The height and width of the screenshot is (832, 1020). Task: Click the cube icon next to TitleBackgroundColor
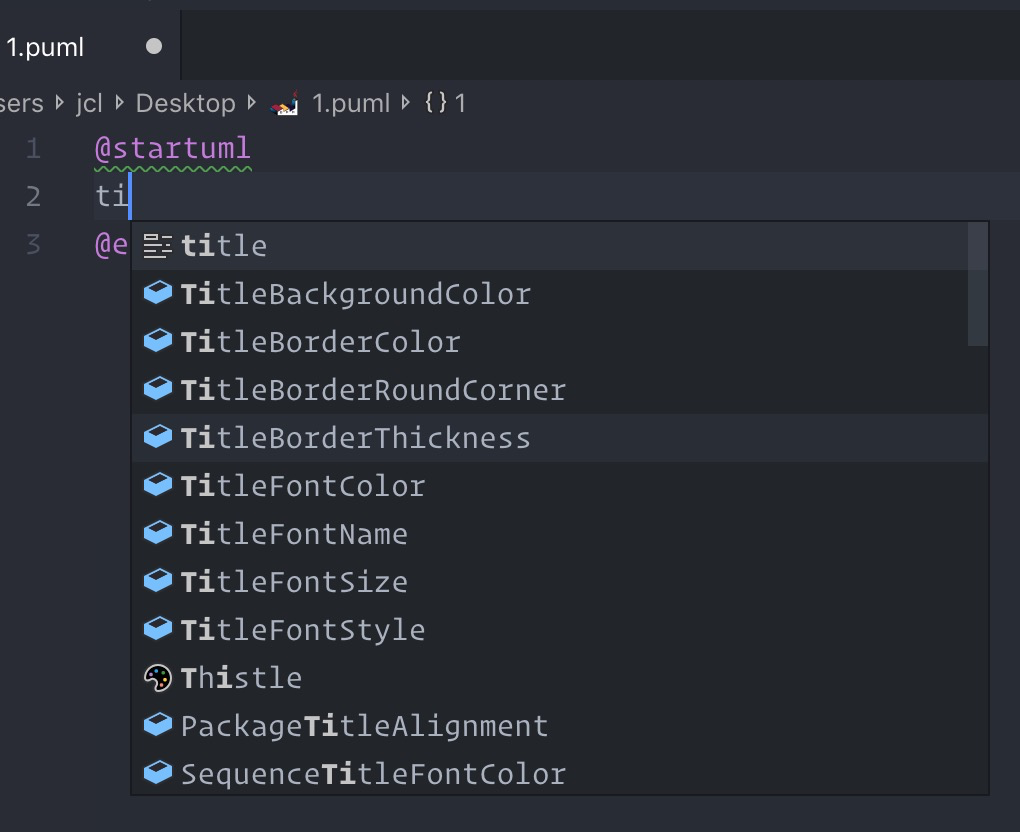[x=157, y=293]
